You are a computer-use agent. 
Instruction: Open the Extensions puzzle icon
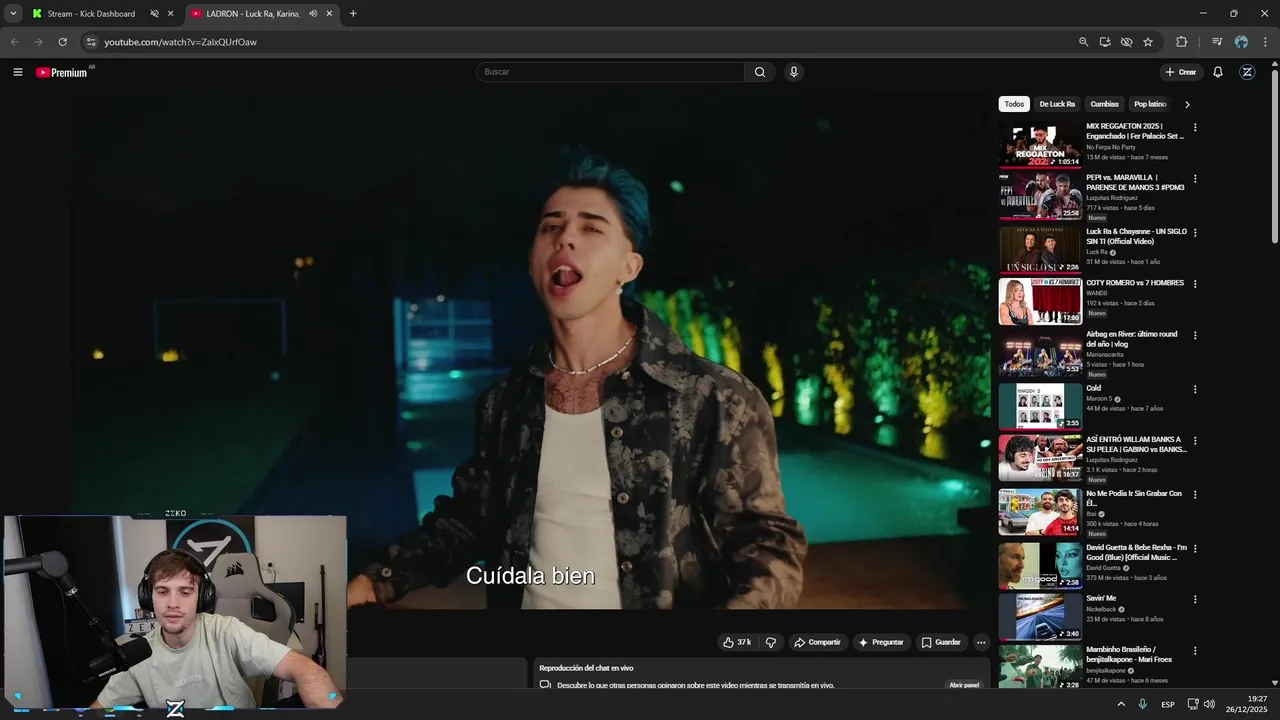[1181, 42]
